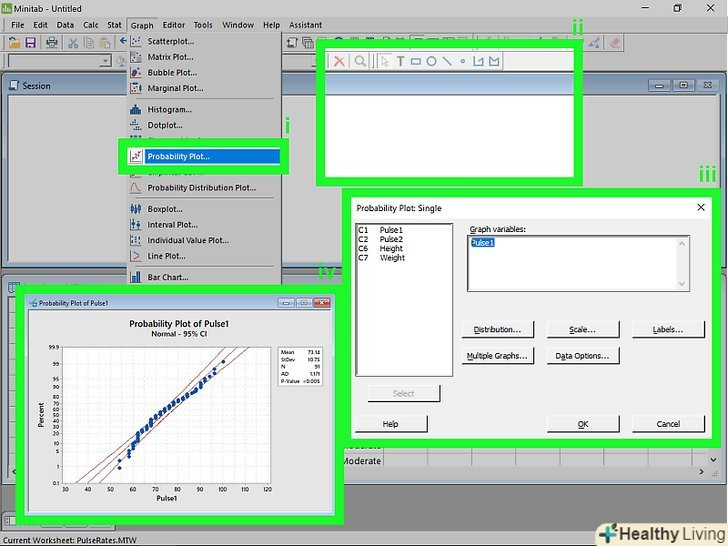Click the Session window scroll icon in toolbar
The height and width of the screenshot is (546, 728).
tap(292, 43)
